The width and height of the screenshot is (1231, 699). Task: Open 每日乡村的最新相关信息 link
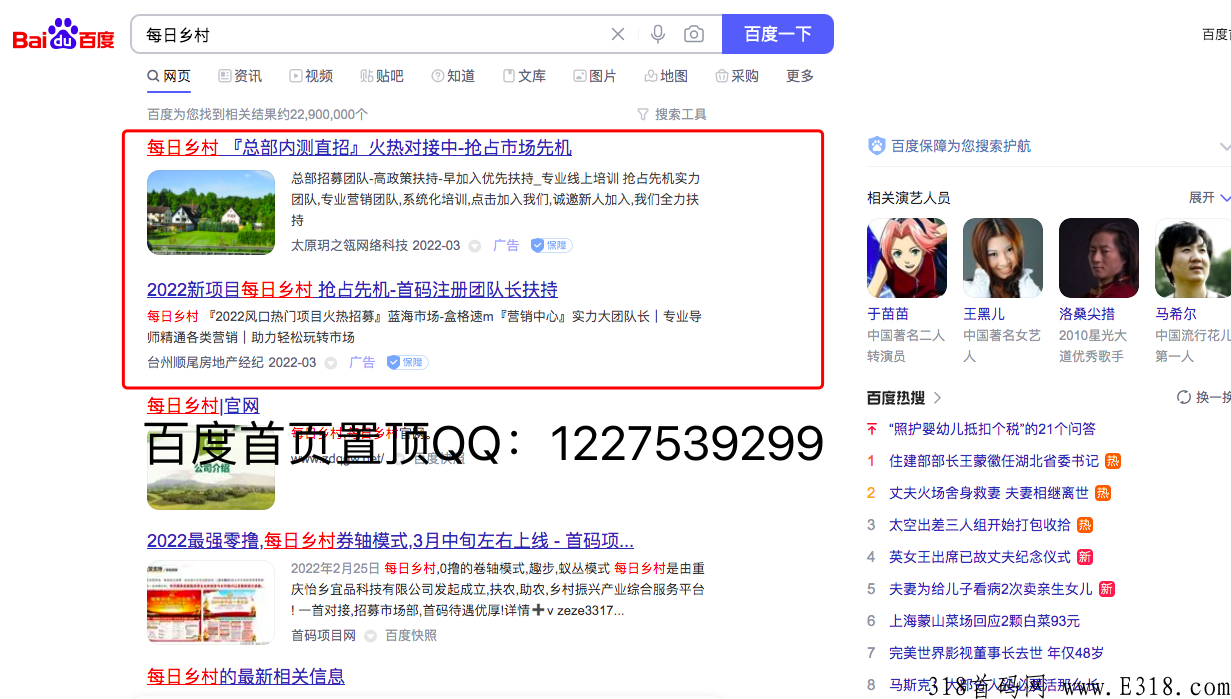(246, 677)
